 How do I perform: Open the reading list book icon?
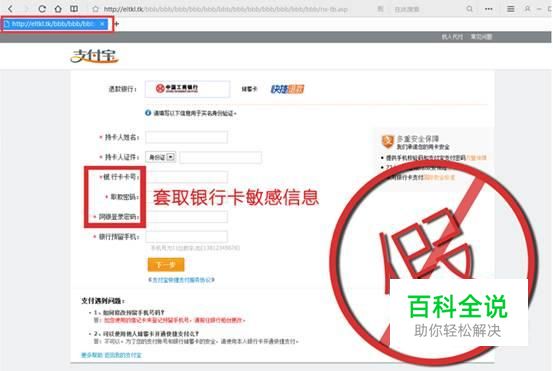(x=74, y=8)
